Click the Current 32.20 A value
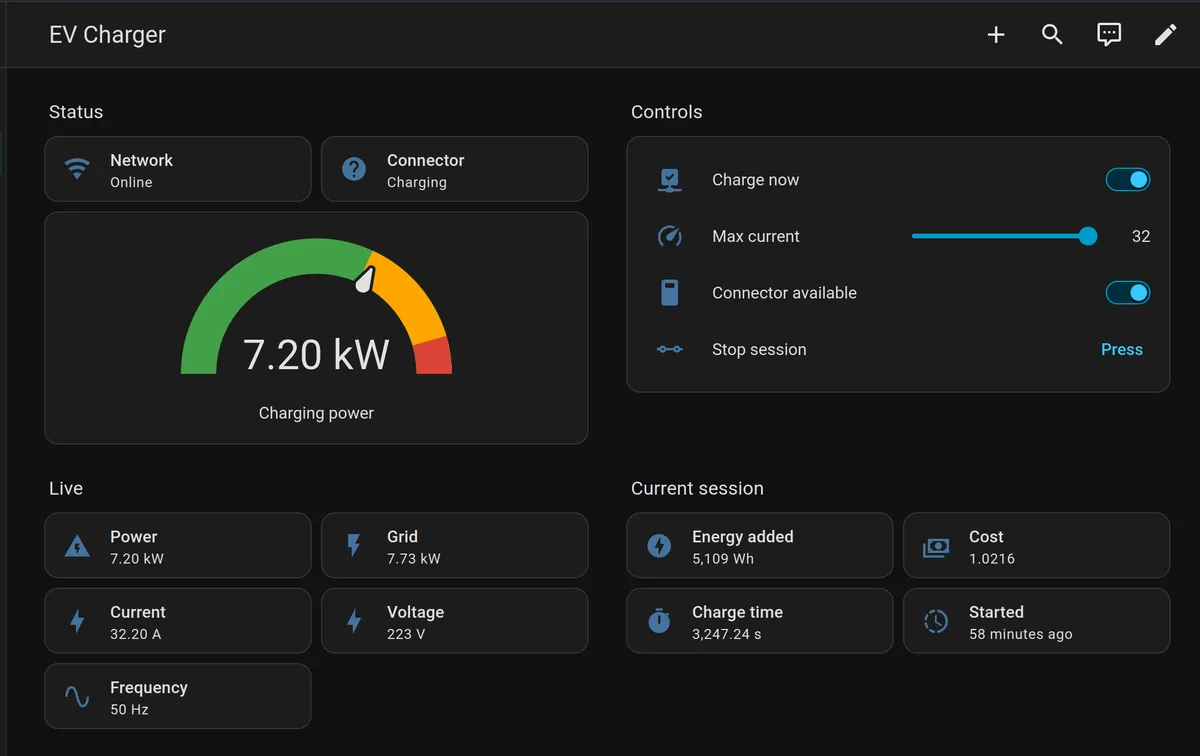Image resolution: width=1200 pixels, height=756 pixels. [x=135, y=634]
